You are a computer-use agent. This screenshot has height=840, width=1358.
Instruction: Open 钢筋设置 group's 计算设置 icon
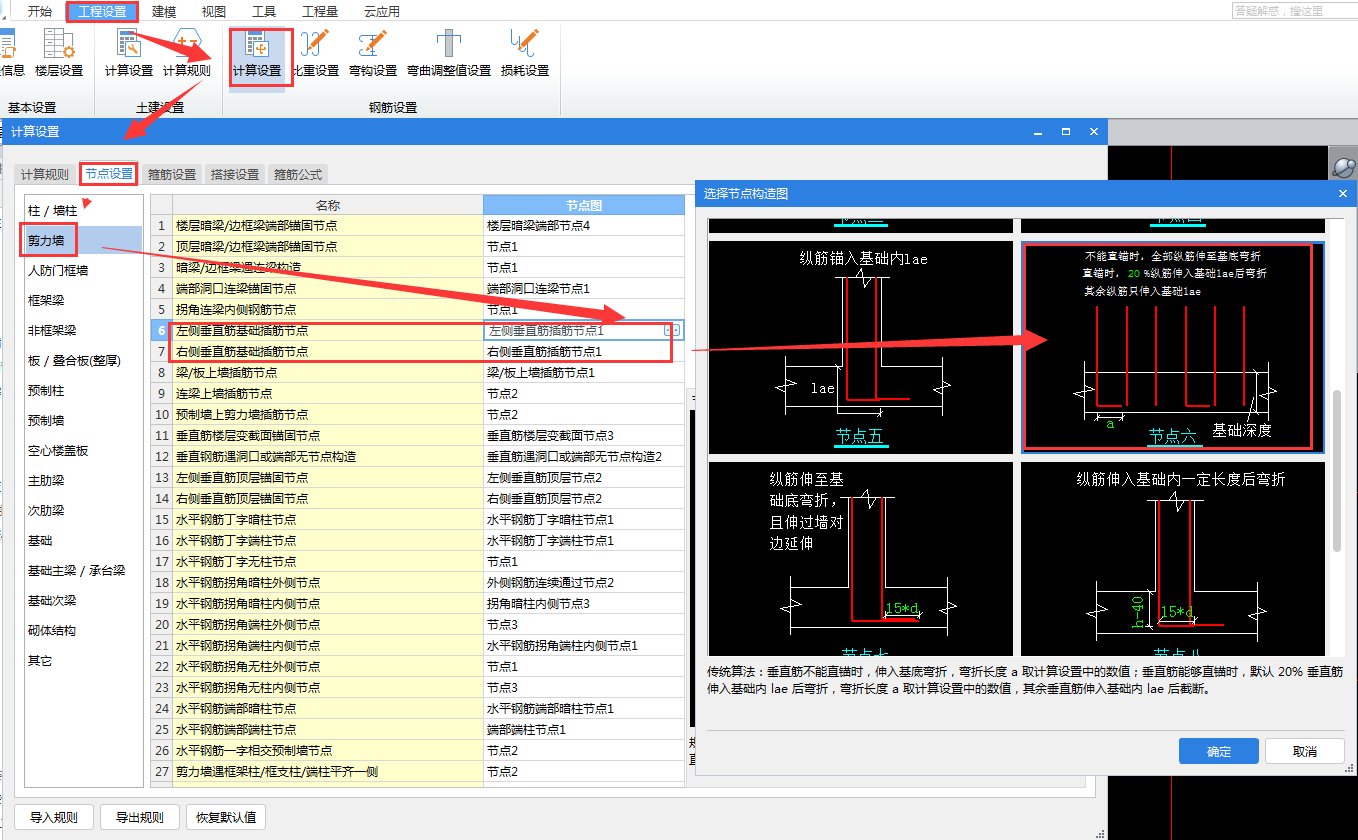[257, 54]
